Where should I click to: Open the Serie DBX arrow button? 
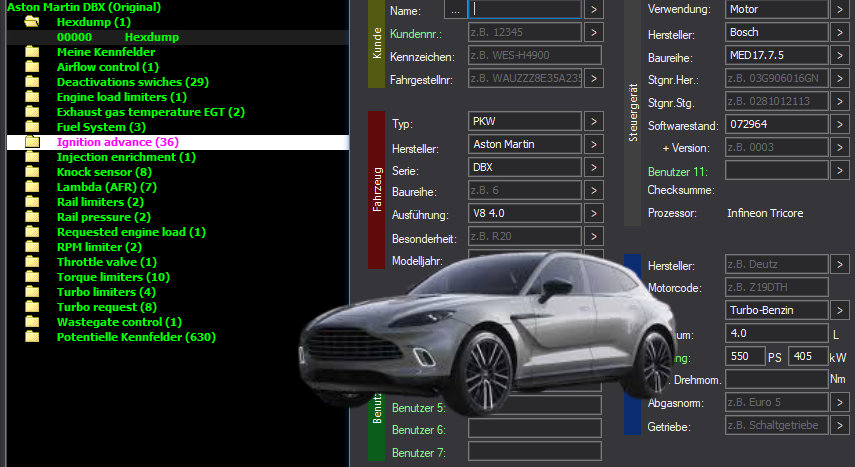[594, 167]
